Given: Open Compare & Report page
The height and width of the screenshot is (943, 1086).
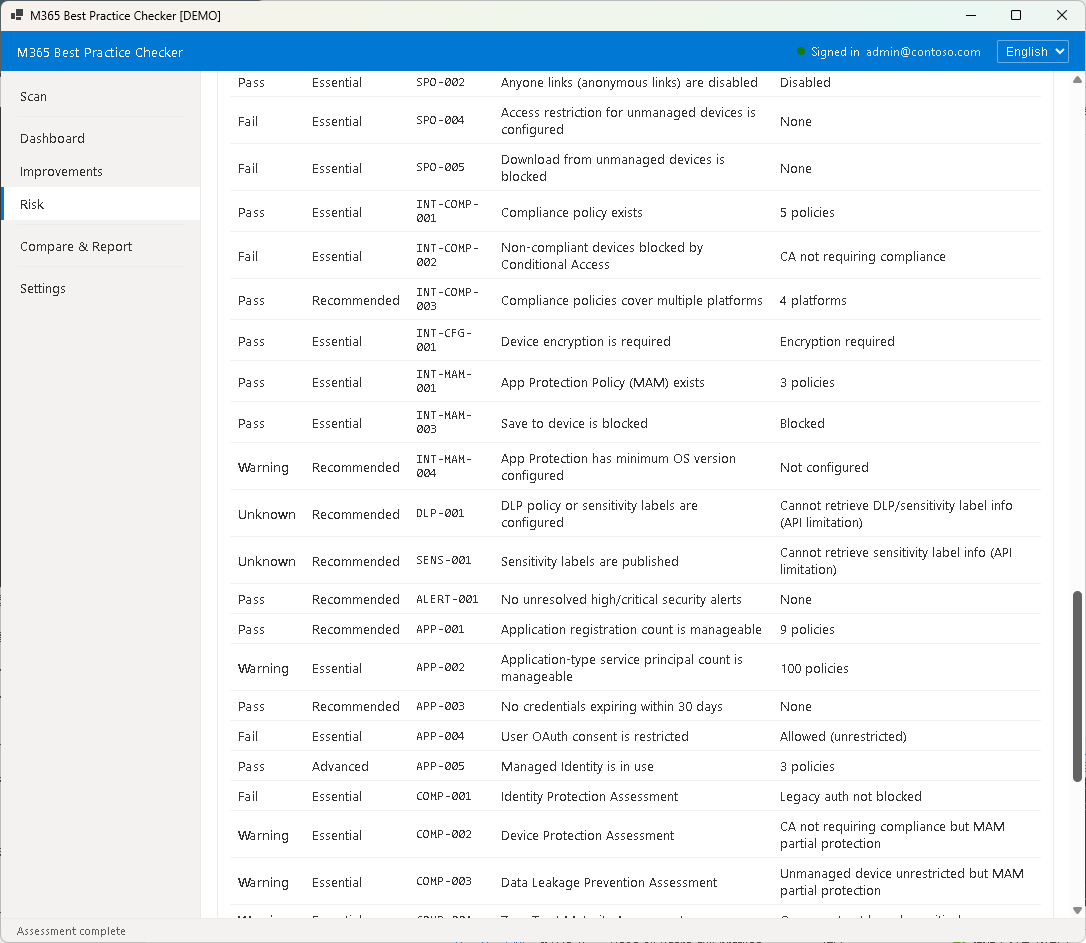Looking at the screenshot, I should pyautogui.click(x=76, y=247).
